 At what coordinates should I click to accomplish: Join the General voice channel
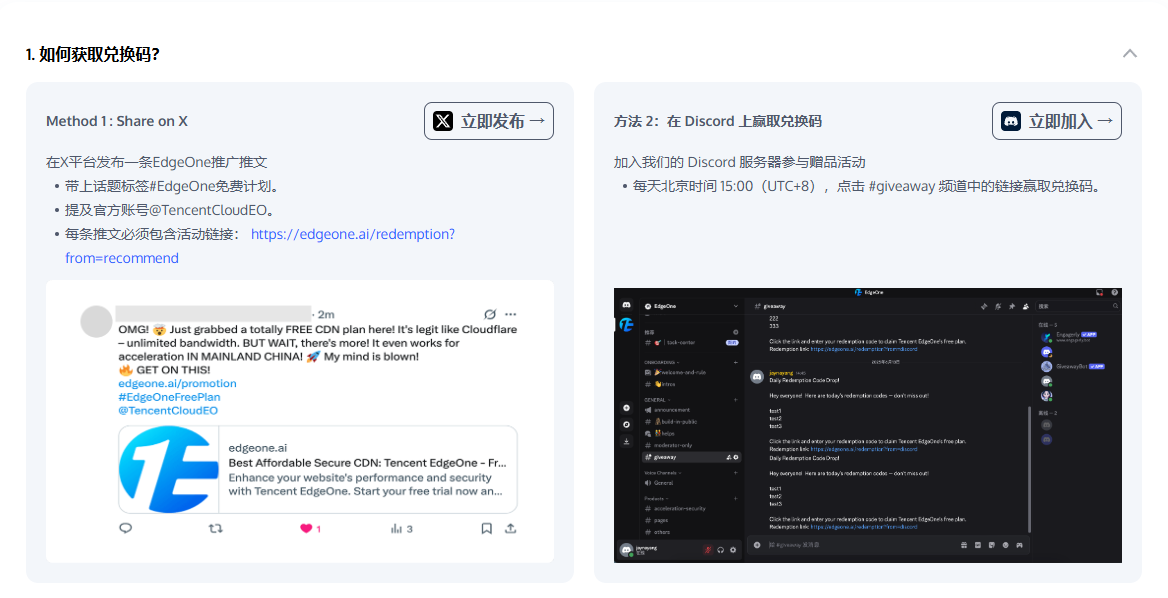(660, 483)
